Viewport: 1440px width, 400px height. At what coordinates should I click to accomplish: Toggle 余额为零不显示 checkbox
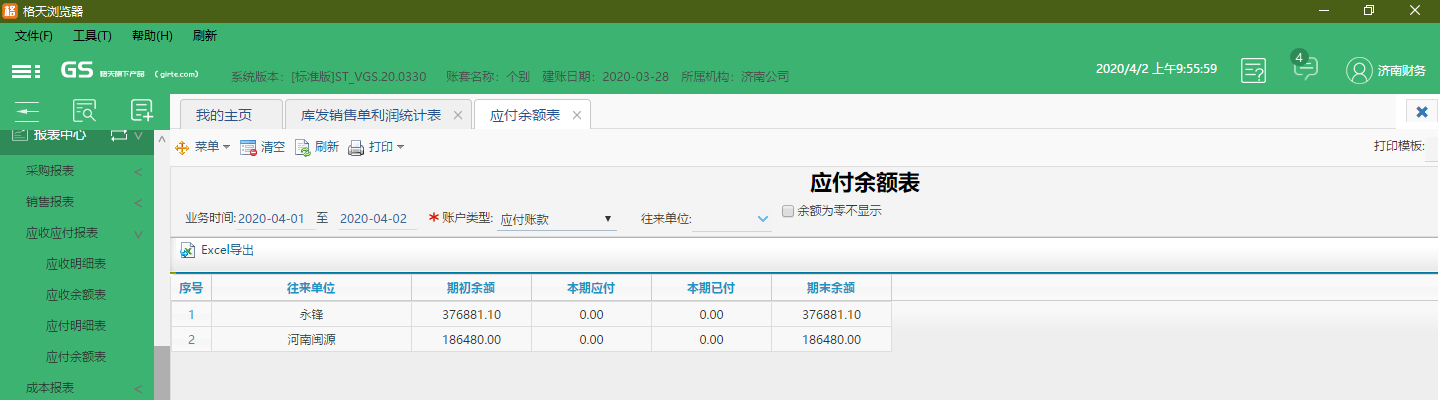point(788,211)
